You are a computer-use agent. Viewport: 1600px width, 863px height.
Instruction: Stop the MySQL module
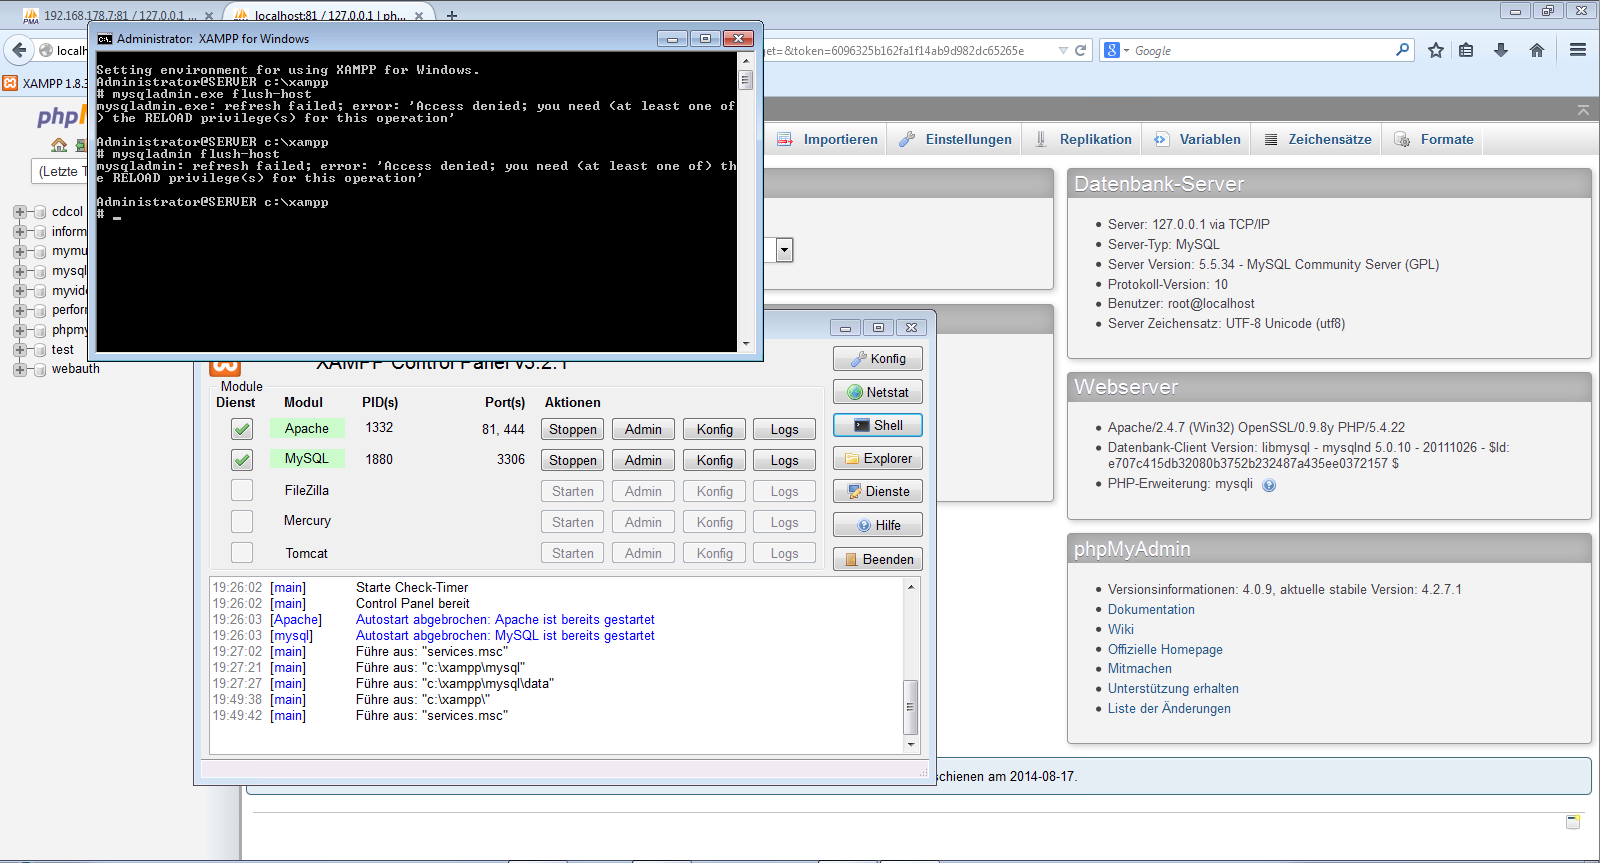(x=573, y=460)
